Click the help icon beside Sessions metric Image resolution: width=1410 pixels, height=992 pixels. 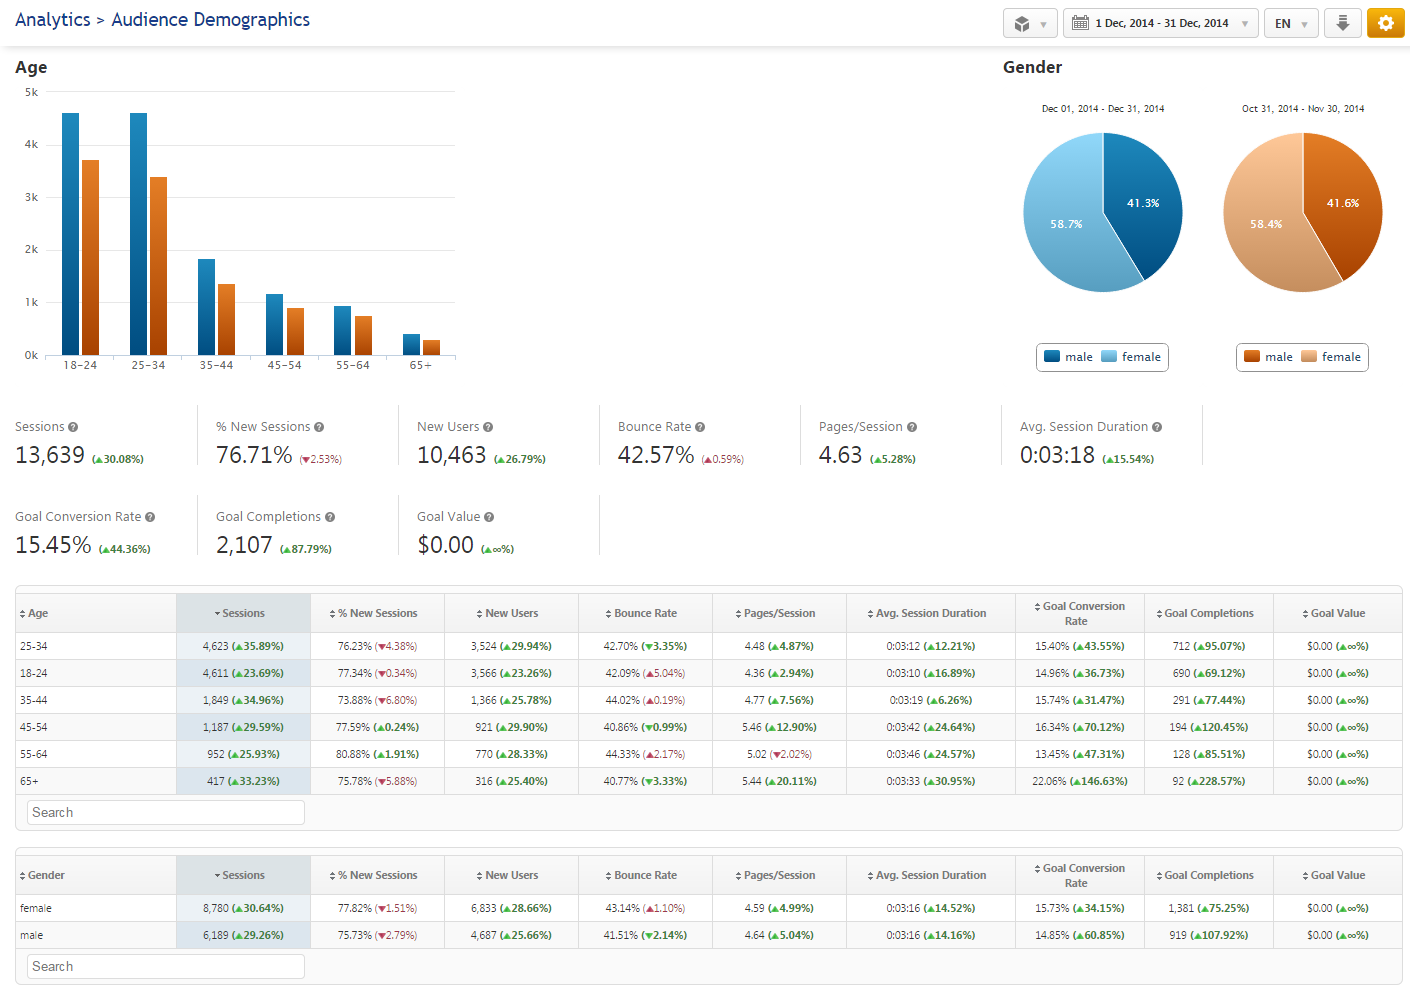(x=73, y=427)
